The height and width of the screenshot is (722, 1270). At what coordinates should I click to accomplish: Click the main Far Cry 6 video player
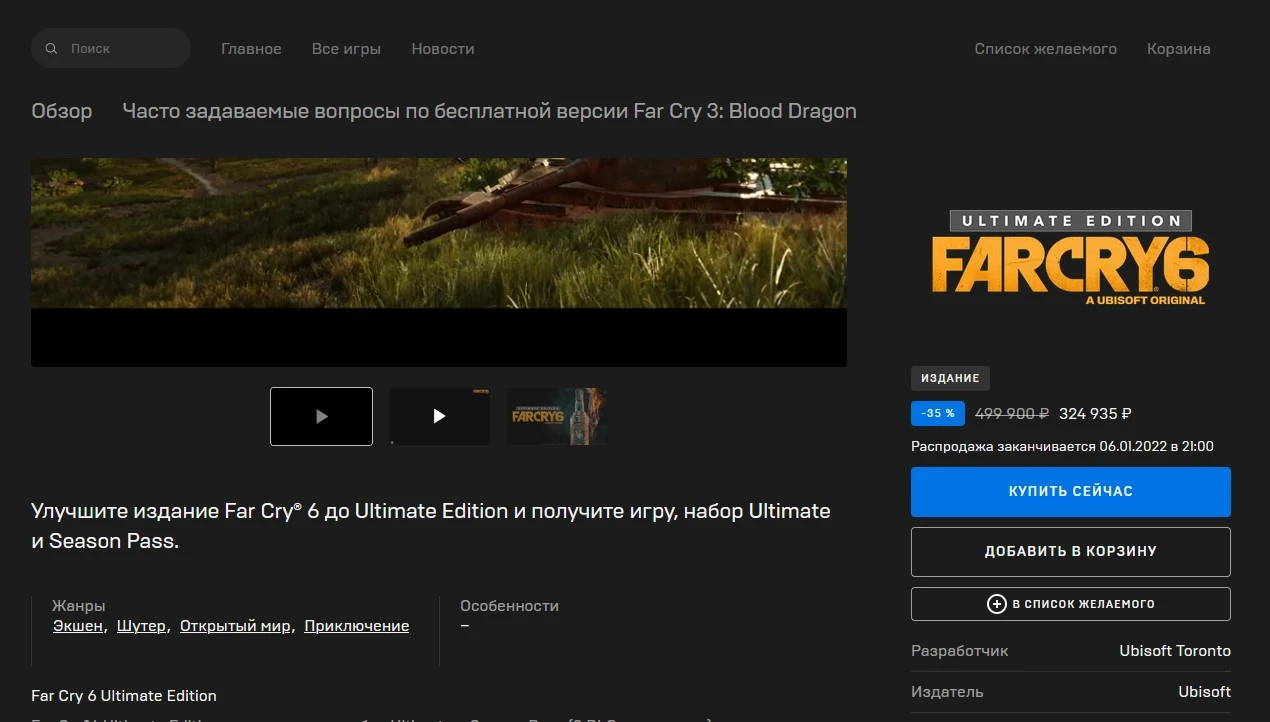(x=439, y=262)
